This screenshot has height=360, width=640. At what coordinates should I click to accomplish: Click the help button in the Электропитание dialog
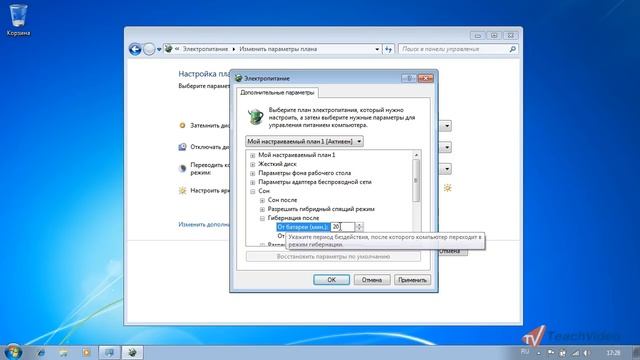coord(409,78)
